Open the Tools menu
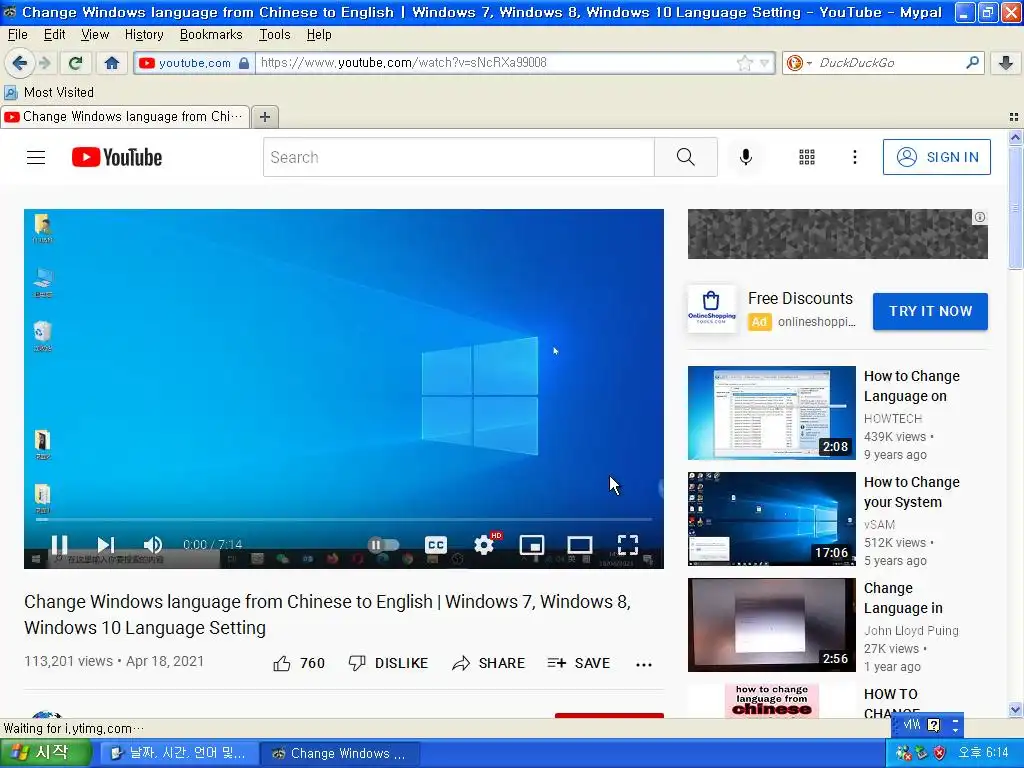 274,35
